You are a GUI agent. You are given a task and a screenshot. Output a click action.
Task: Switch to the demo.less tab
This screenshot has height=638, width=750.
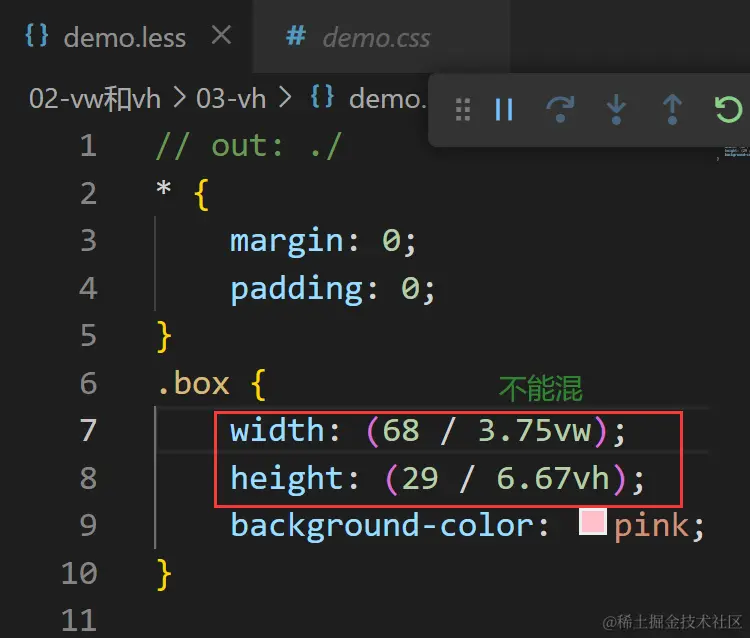(124, 37)
